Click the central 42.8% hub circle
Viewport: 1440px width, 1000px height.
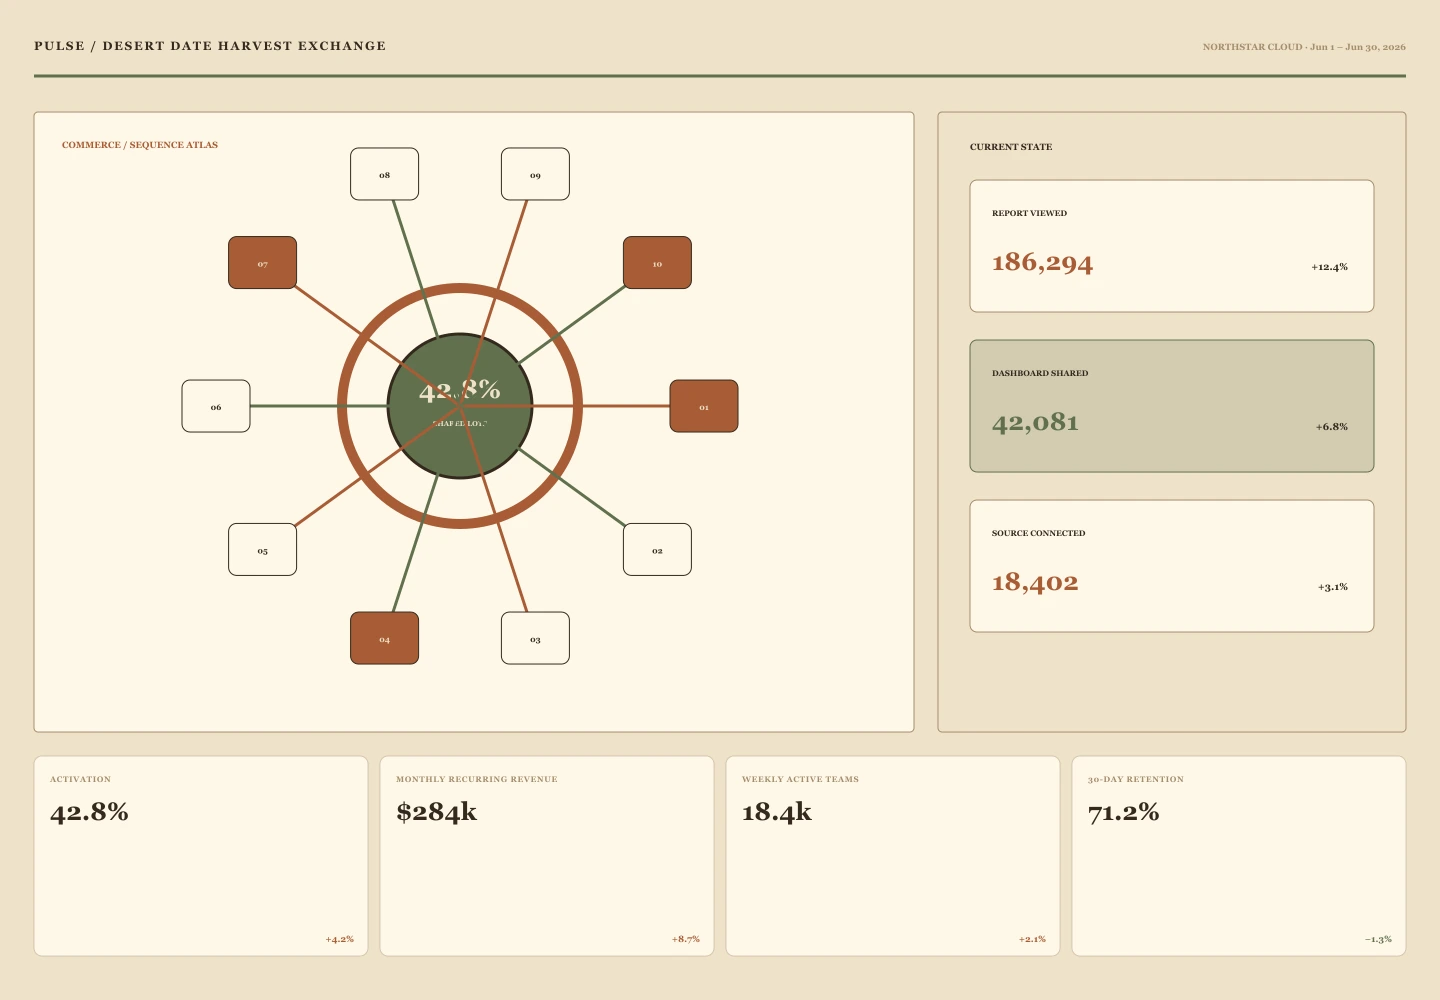click(x=460, y=406)
